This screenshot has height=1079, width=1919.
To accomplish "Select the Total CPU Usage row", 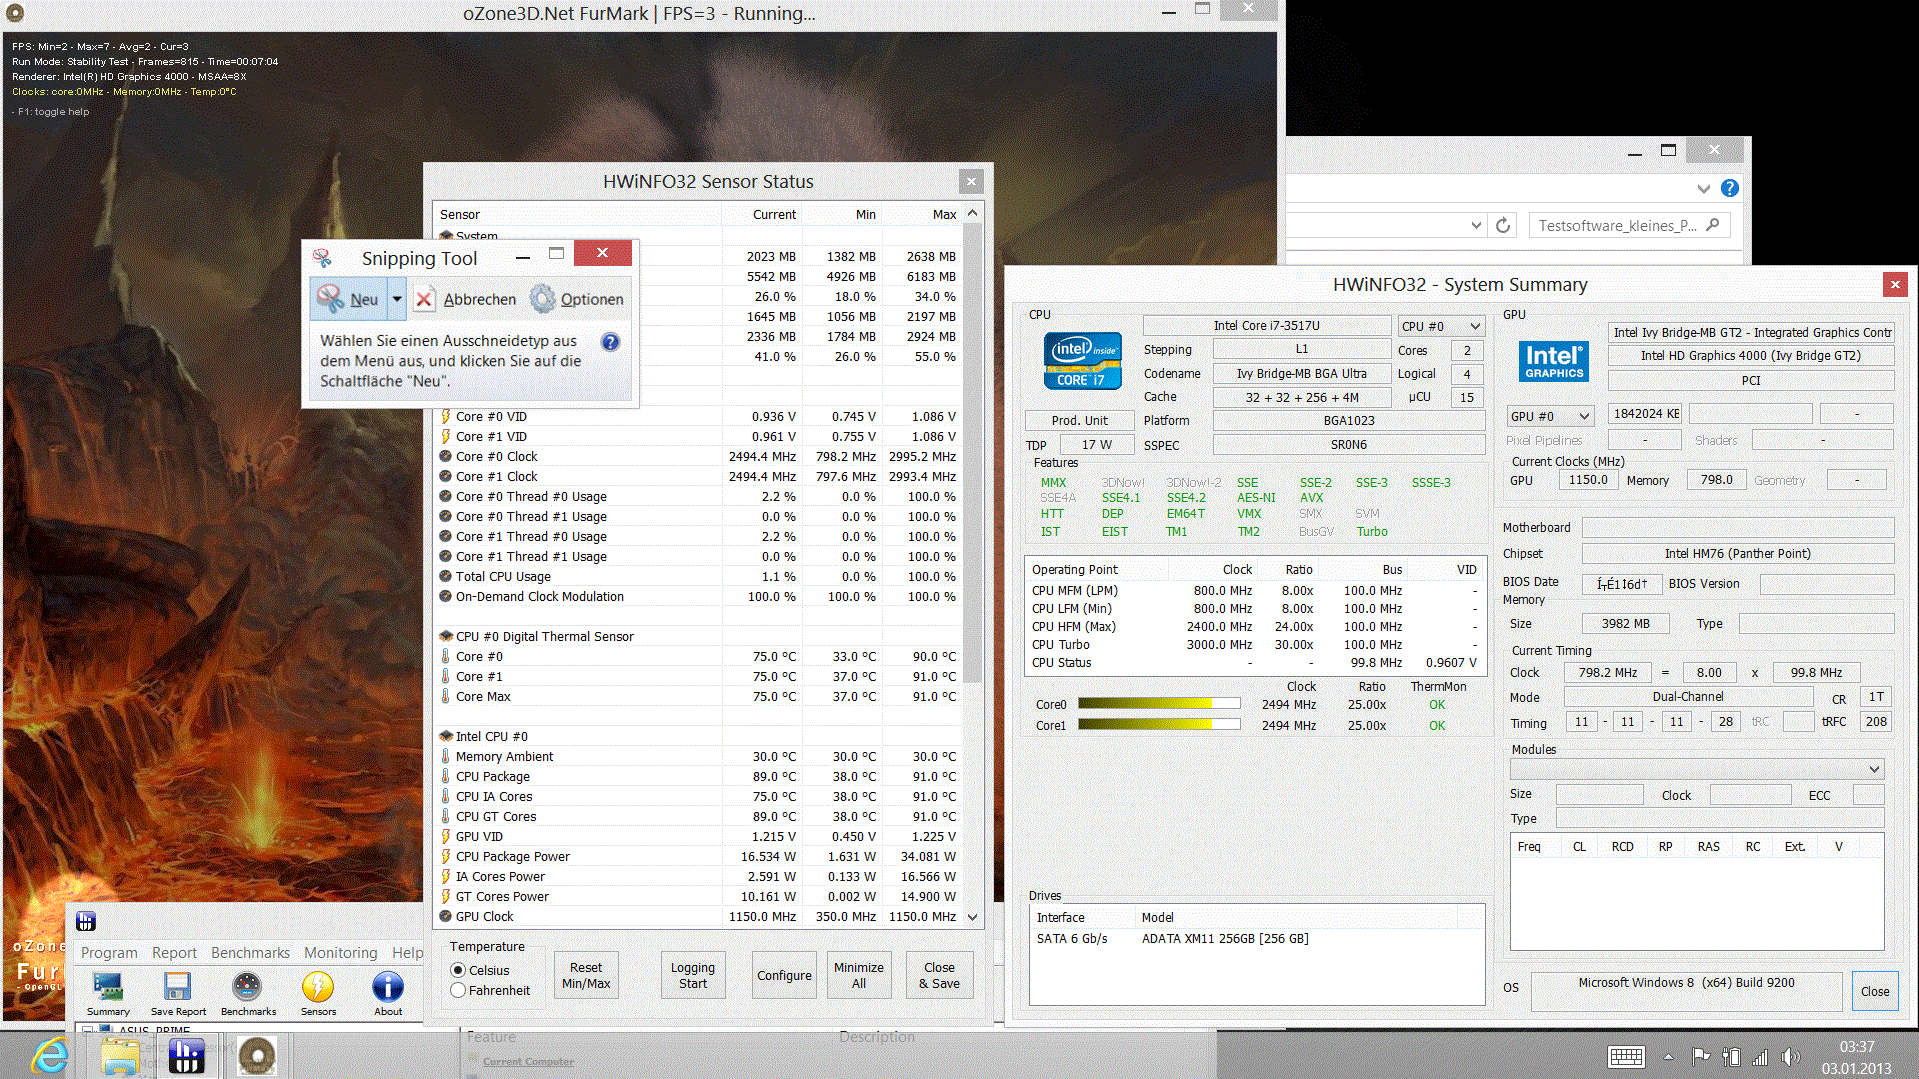I will (698, 576).
